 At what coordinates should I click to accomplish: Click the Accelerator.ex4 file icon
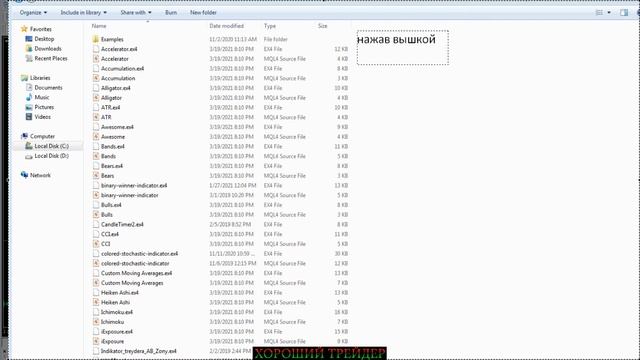click(96, 49)
